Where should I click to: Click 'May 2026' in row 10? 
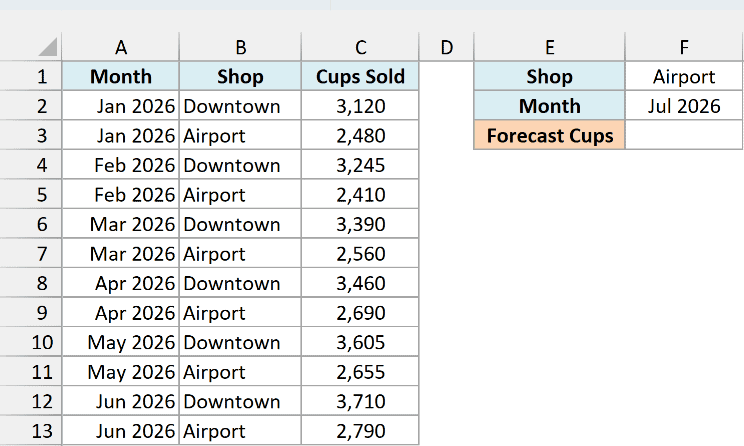[x=131, y=343]
